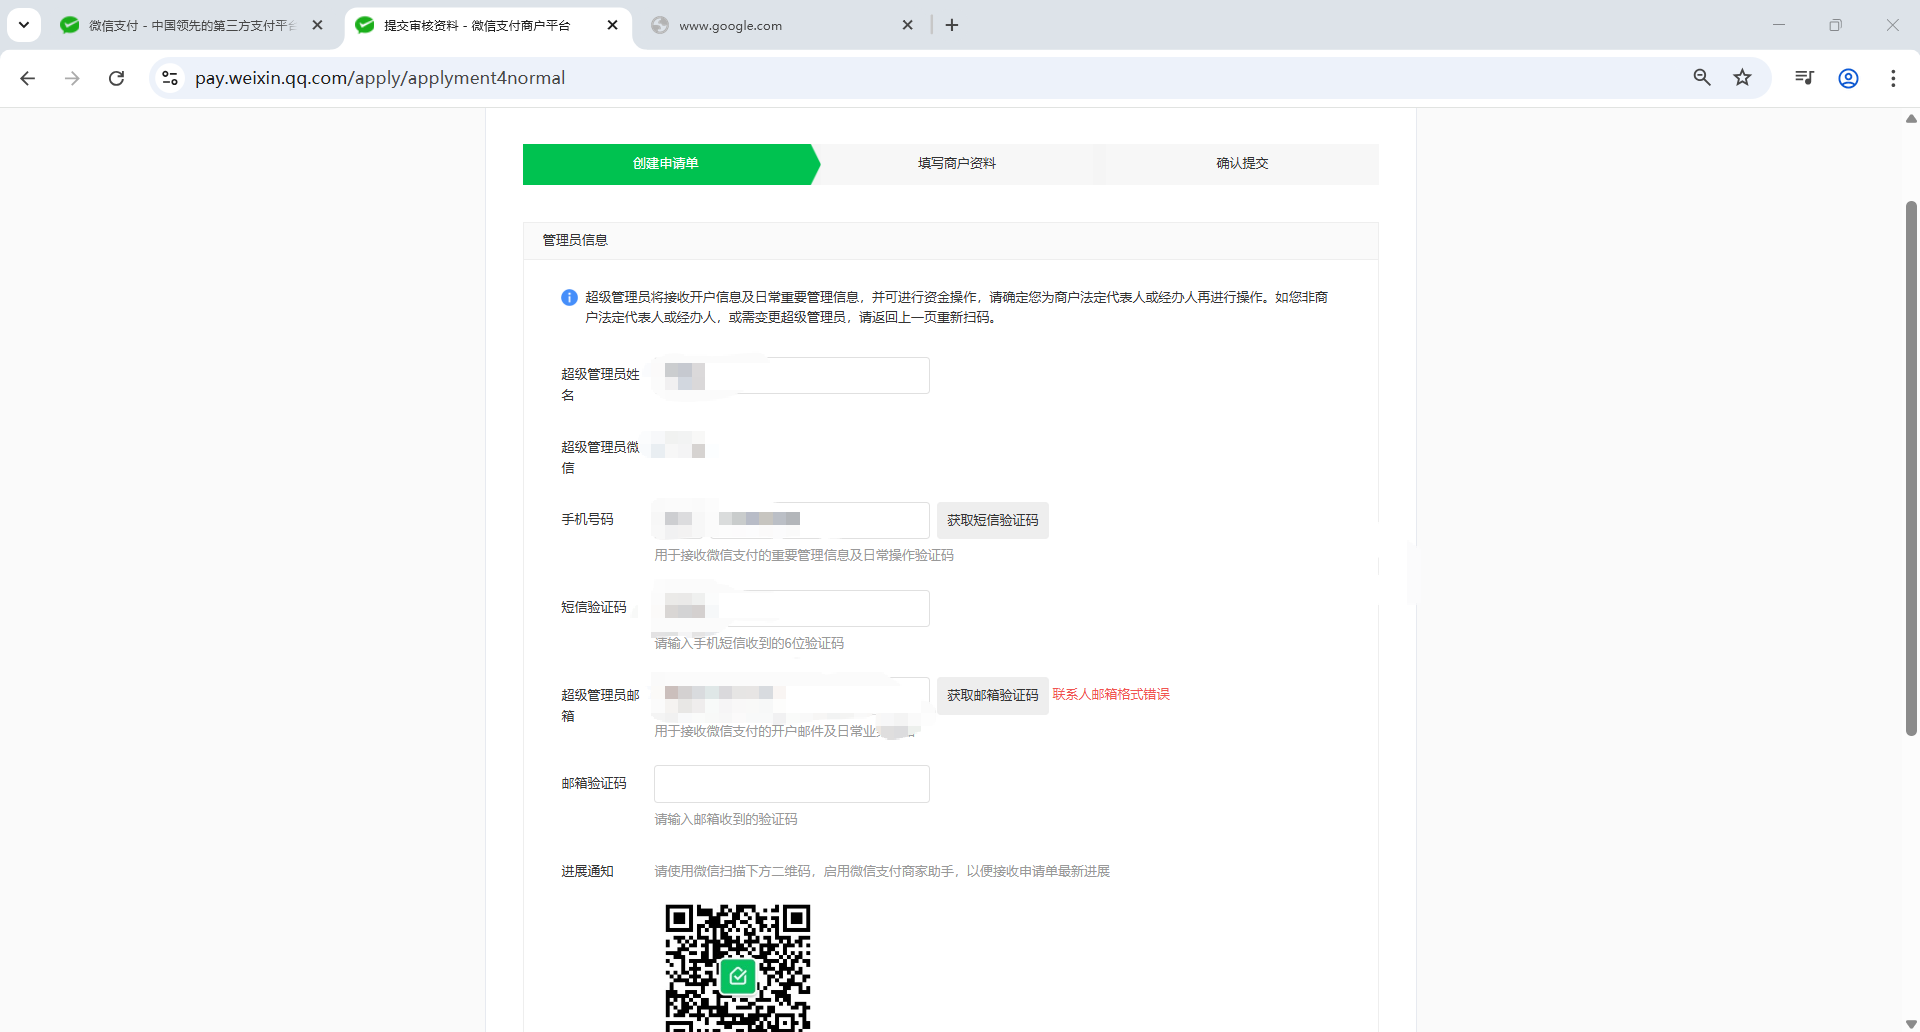Select the 填写商户资料 step
Screen dimensions: 1920x1032
(x=956, y=164)
